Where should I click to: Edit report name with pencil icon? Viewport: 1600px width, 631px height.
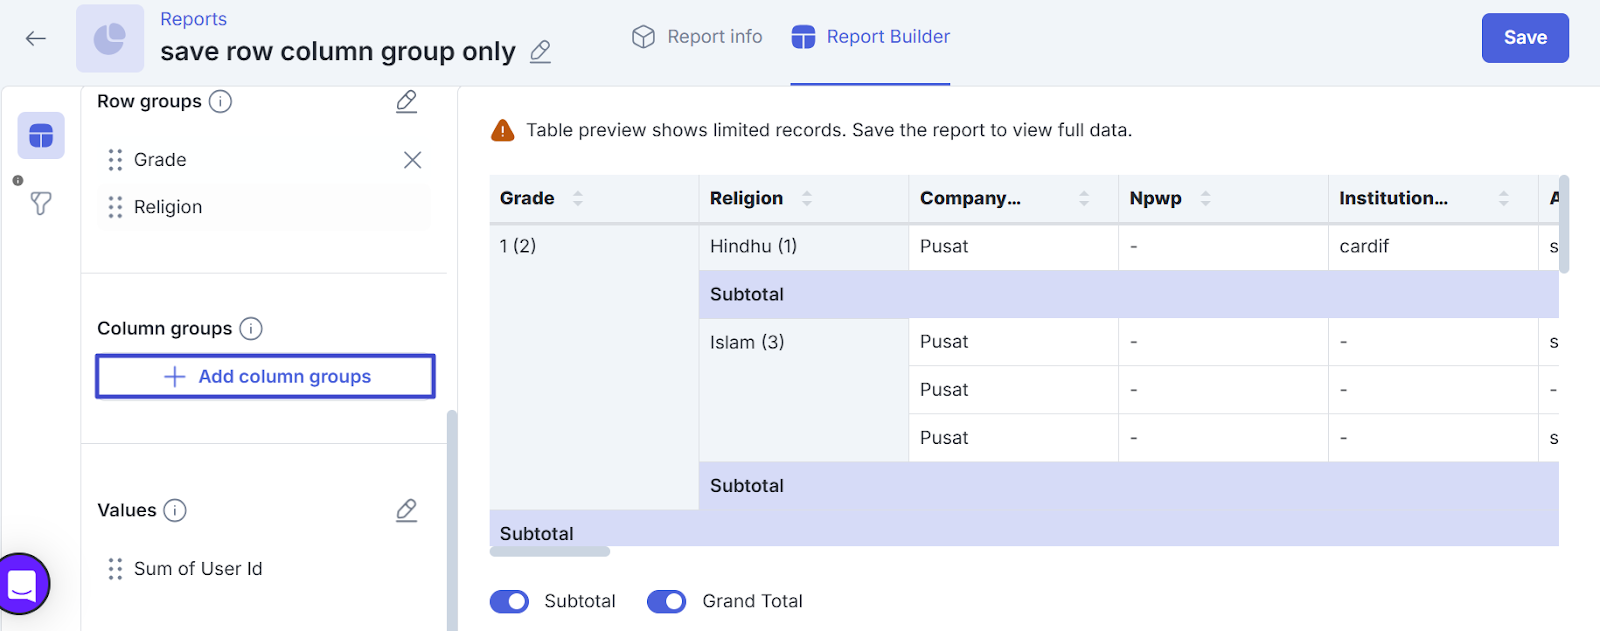pos(540,51)
